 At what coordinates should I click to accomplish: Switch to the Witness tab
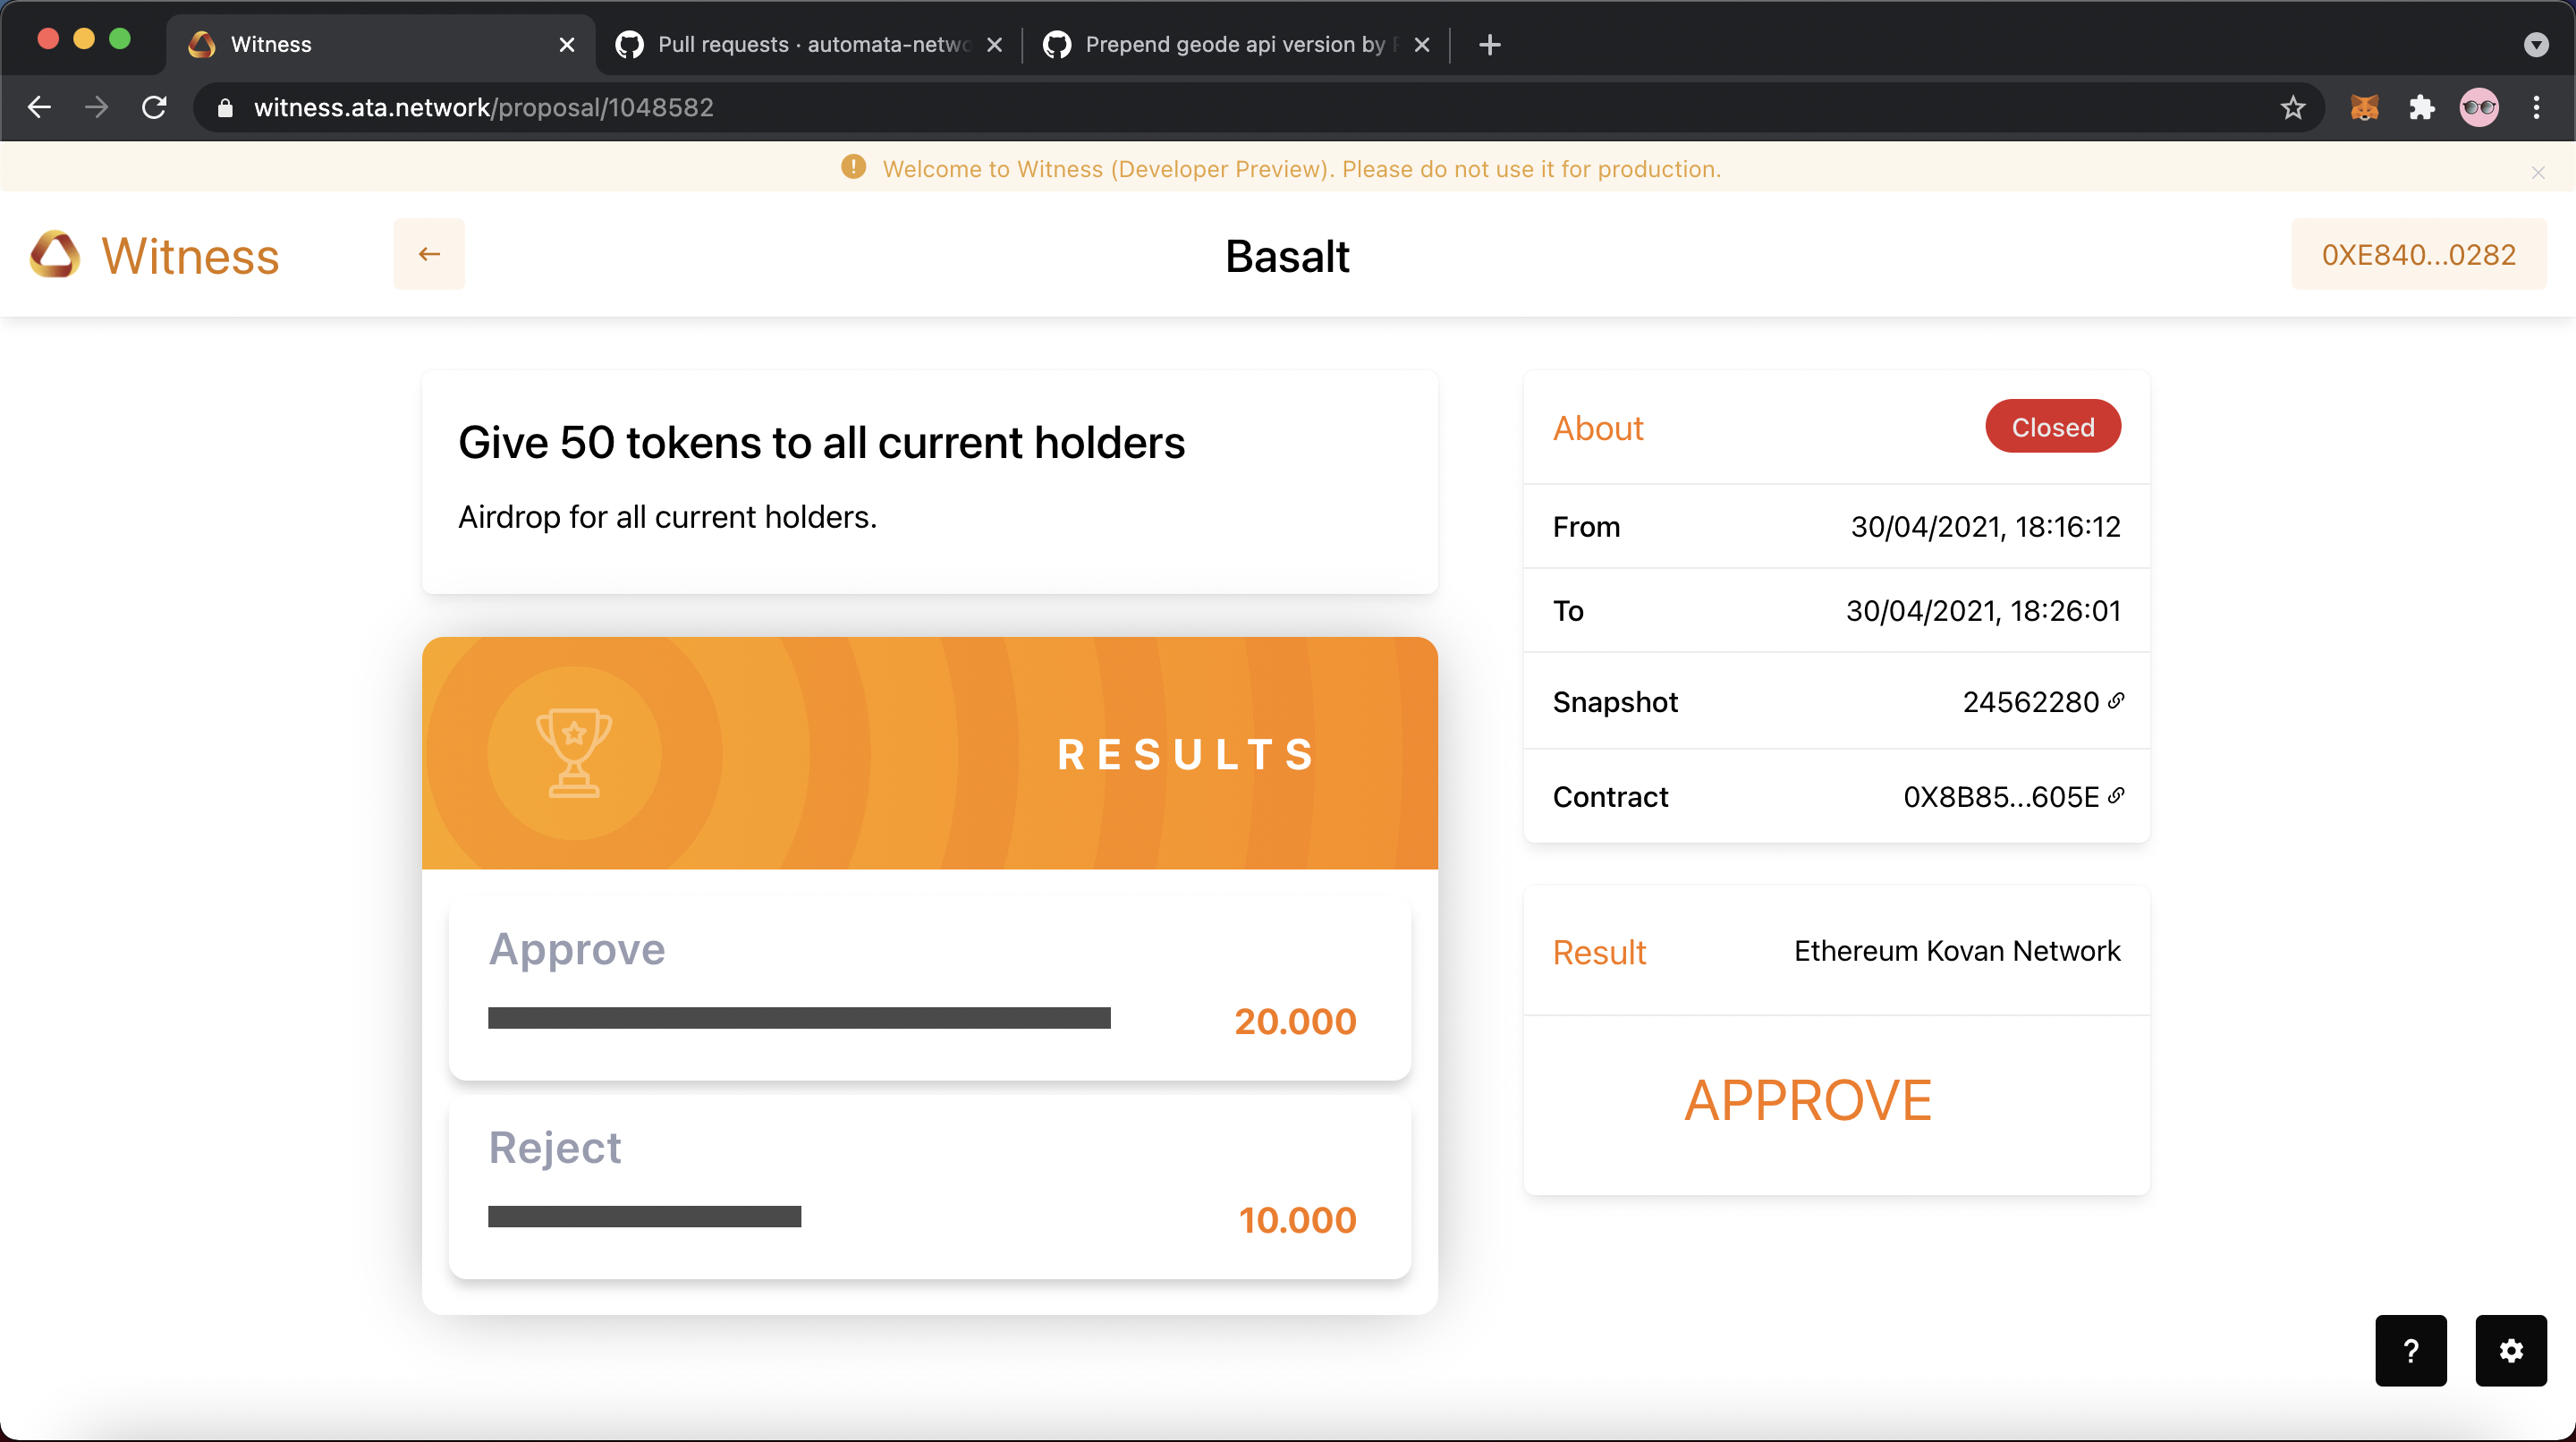(380, 44)
